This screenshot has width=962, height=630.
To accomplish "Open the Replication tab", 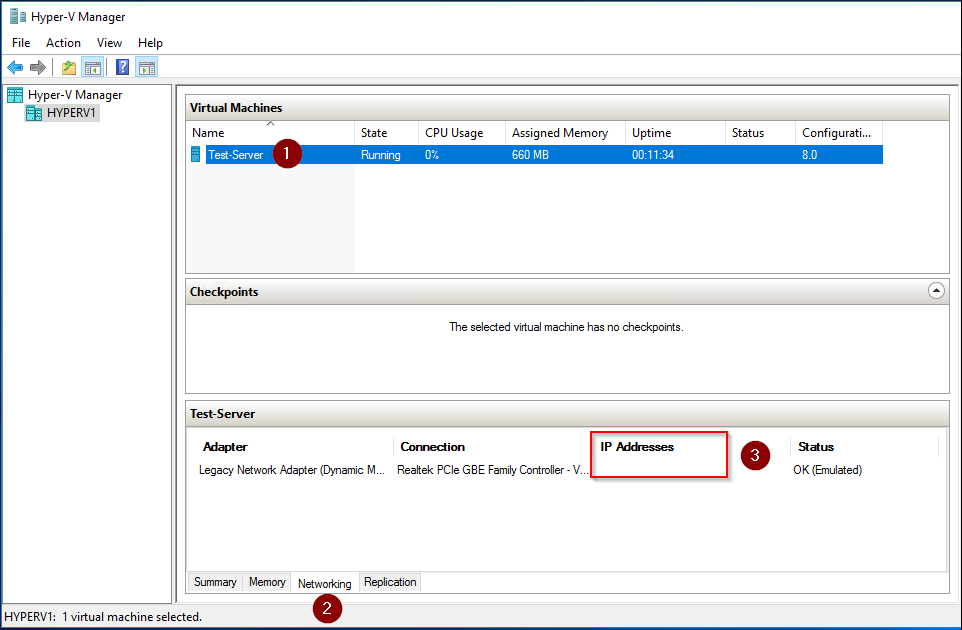I will pos(389,582).
